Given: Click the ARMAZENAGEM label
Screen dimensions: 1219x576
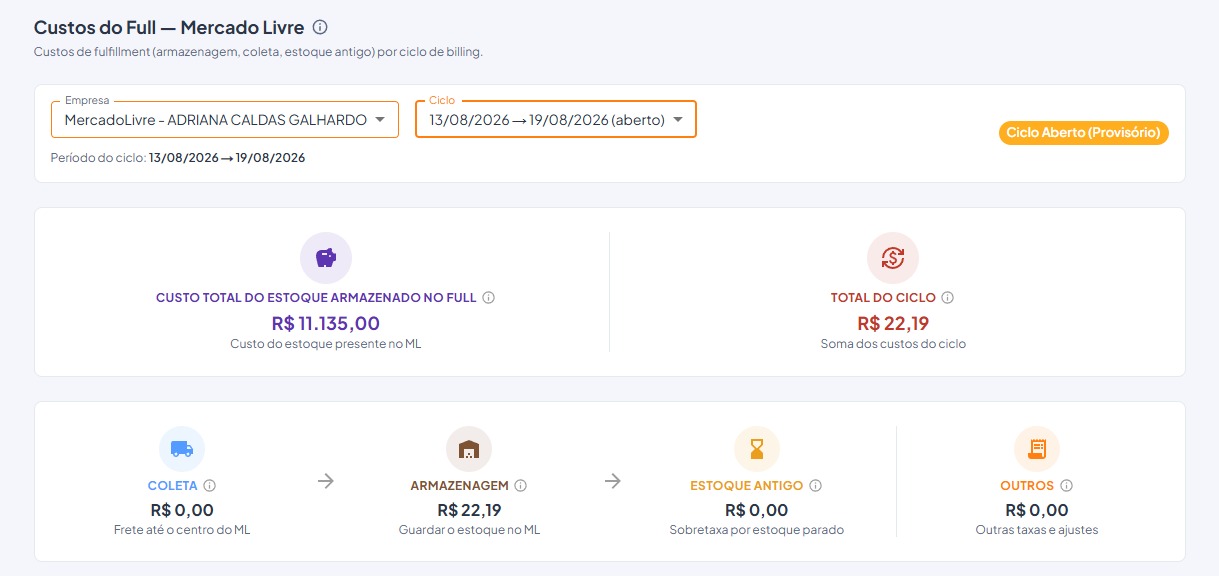Looking at the screenshot, I should tap(460, 486).
